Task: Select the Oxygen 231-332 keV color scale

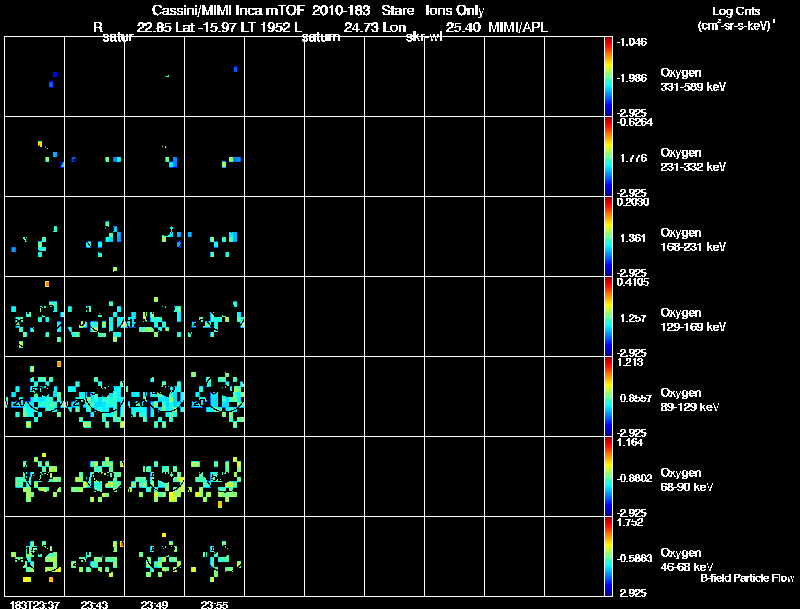Action: coord(610,156)
